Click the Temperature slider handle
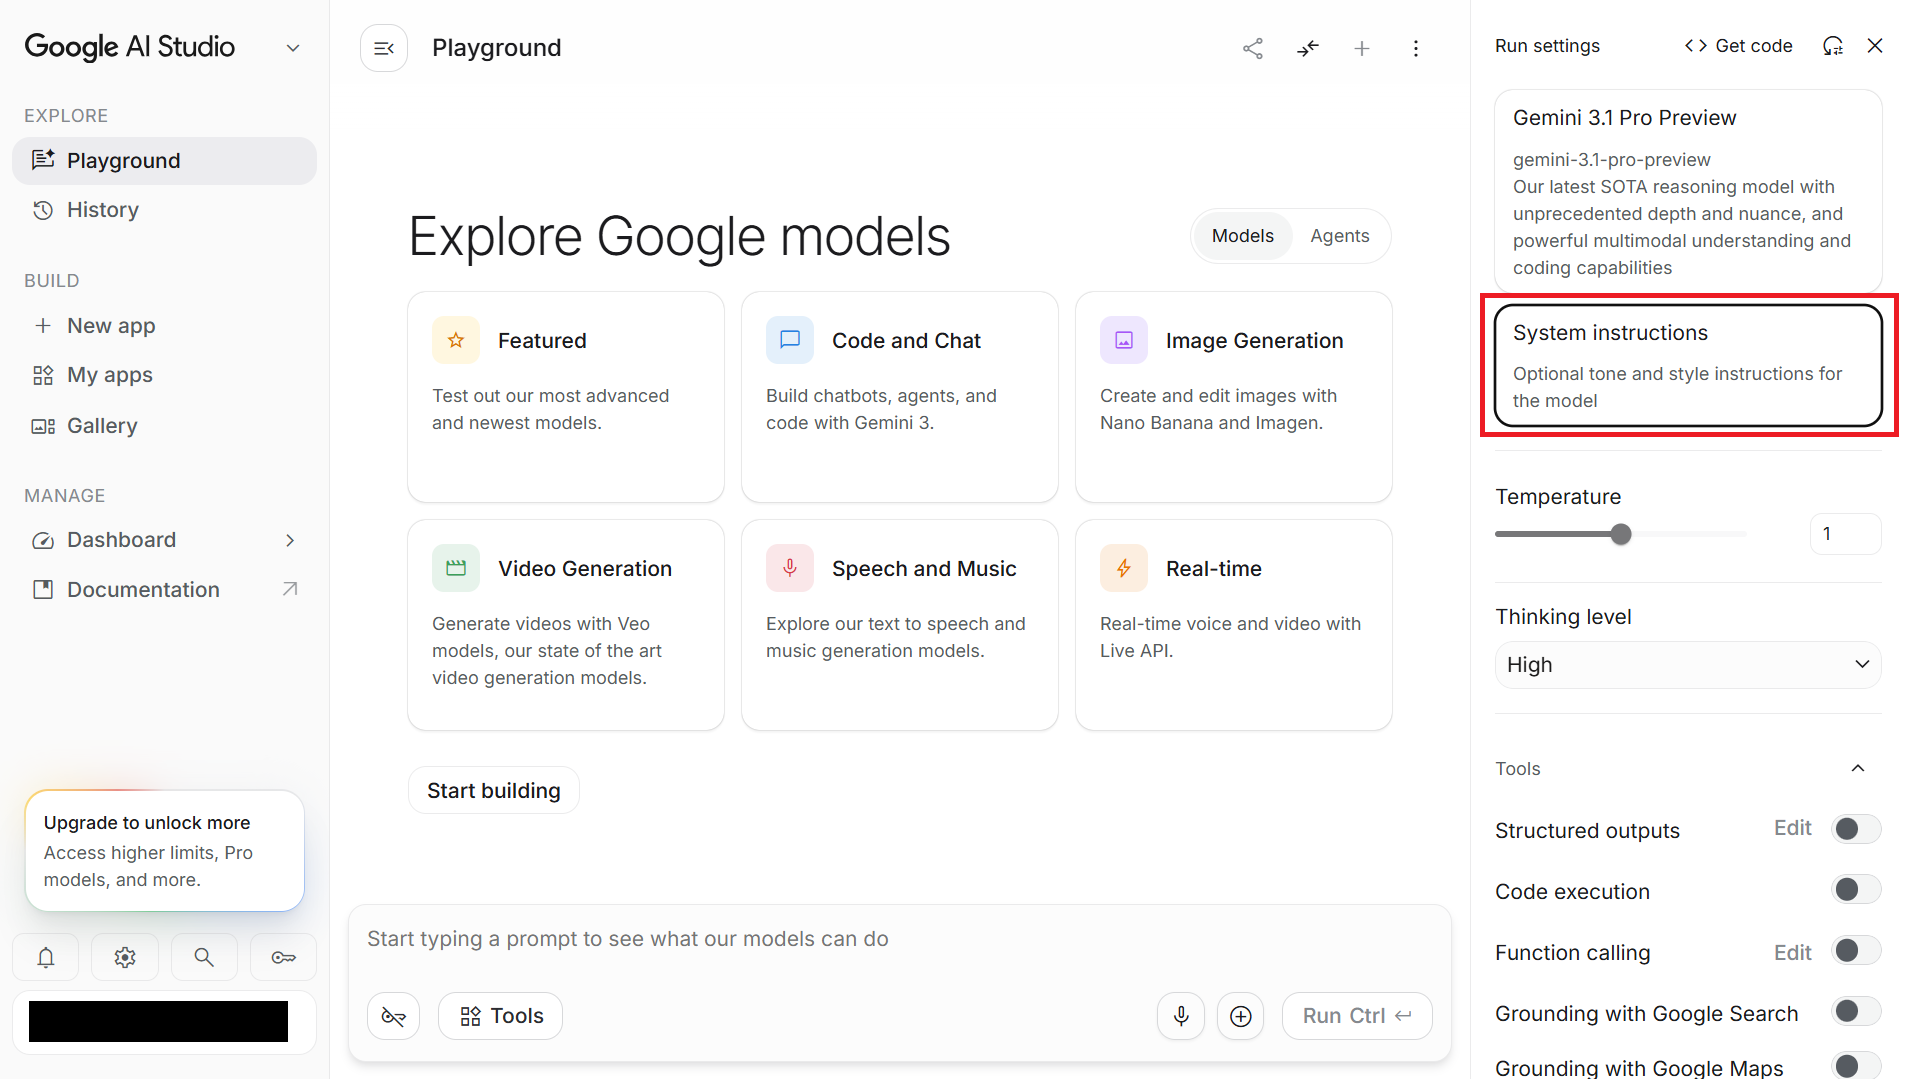Screen dimensions: 1905x1079 (x=1621, y=534)
